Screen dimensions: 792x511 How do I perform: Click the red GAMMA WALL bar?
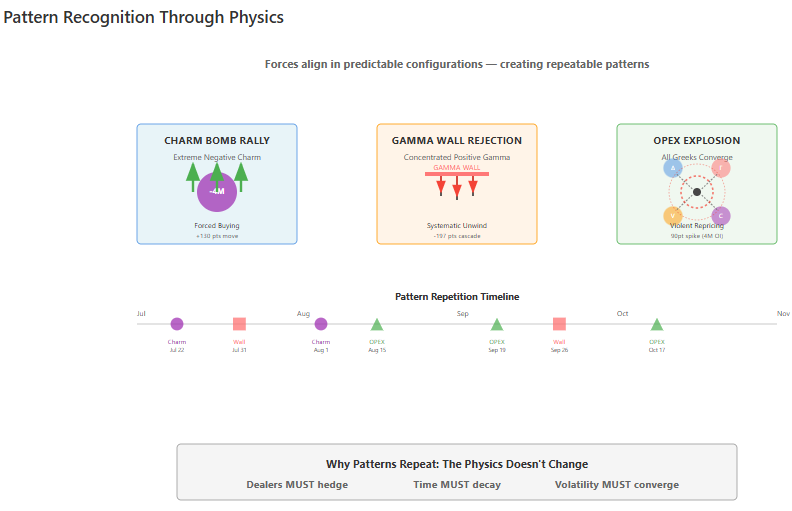[x=457, y=174]
